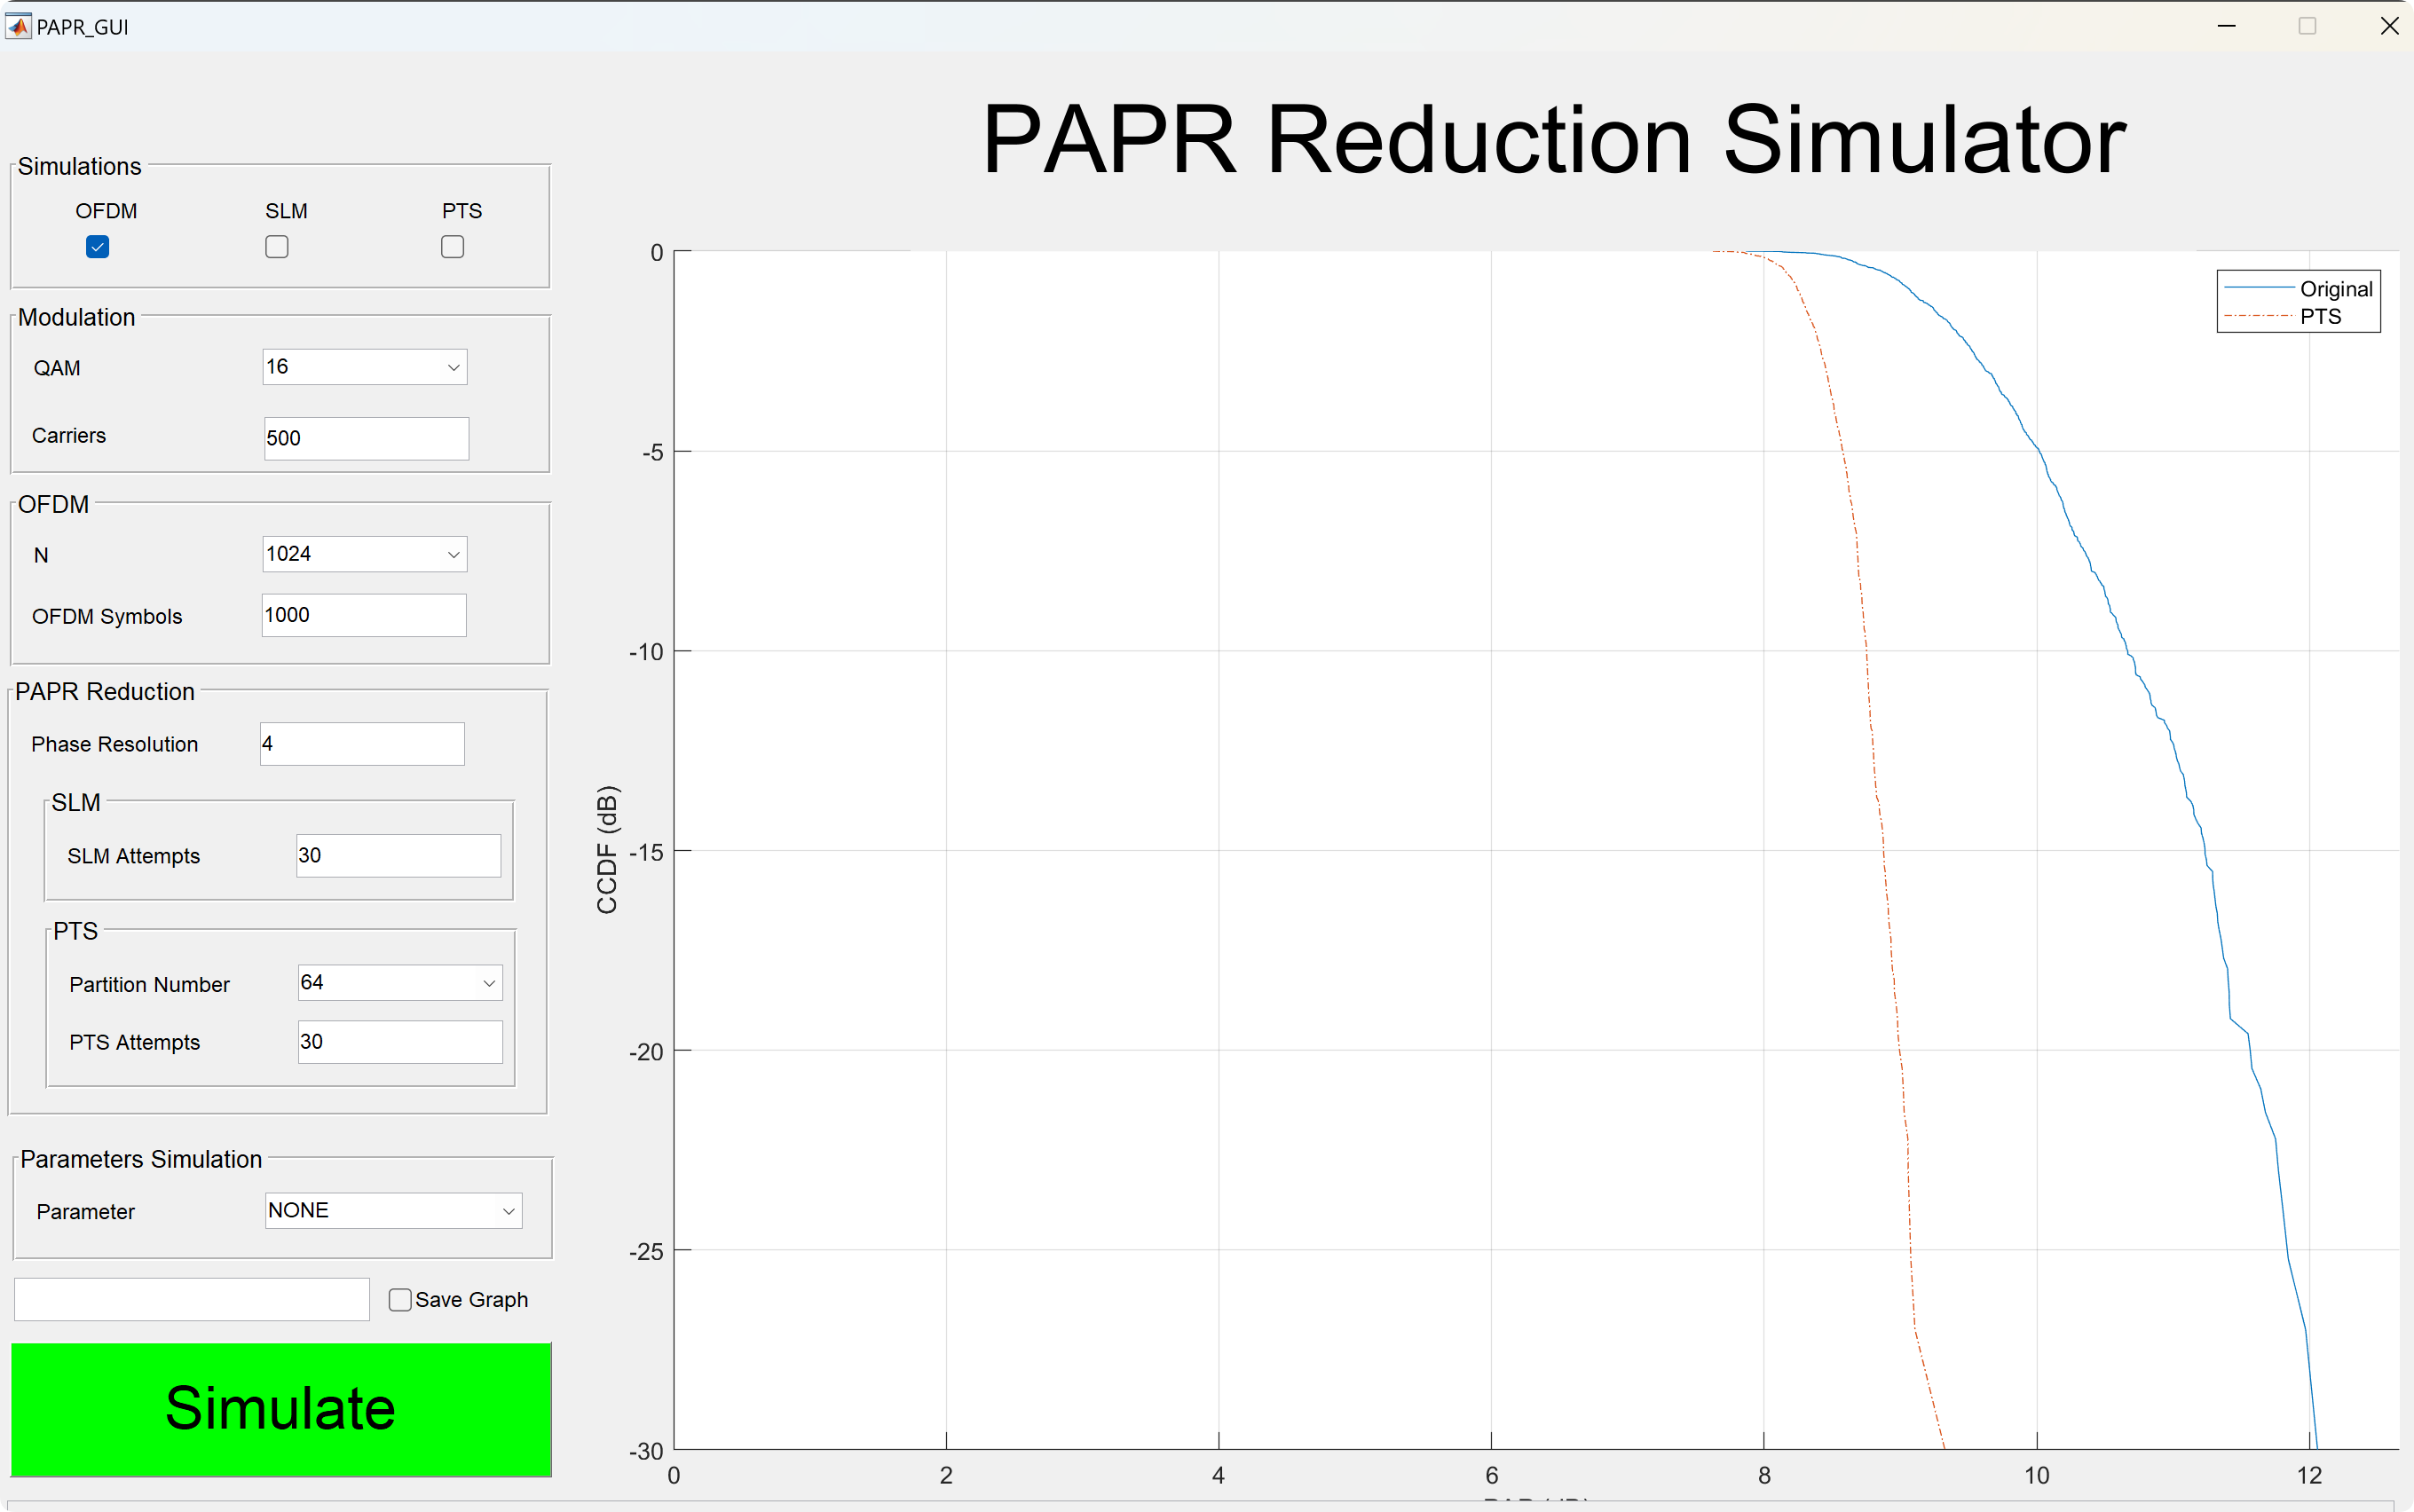The height and width of the screenshot is (1512, 2414).
Task: Click the PTS Attempts input field
Action: tap(400, 1041)
